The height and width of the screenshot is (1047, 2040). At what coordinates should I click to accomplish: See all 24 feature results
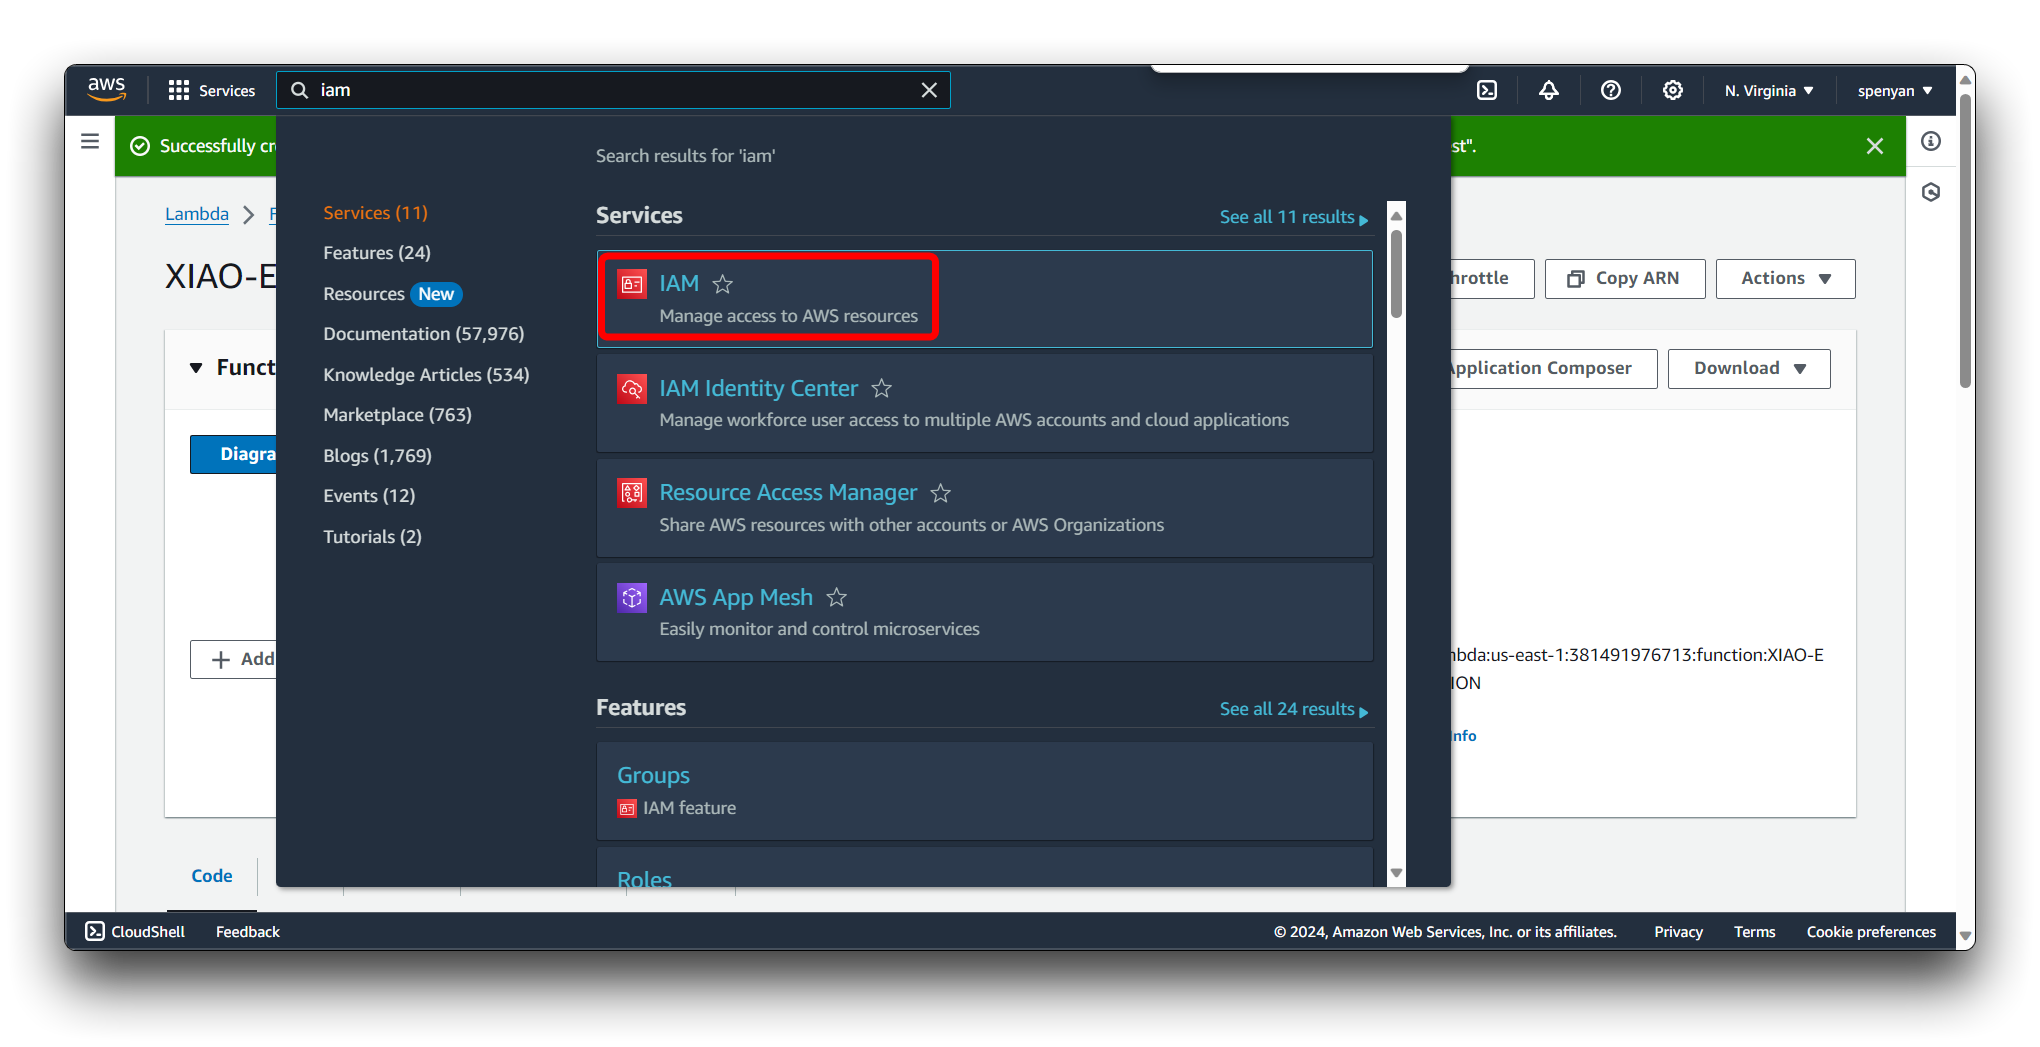[1293, 709]
